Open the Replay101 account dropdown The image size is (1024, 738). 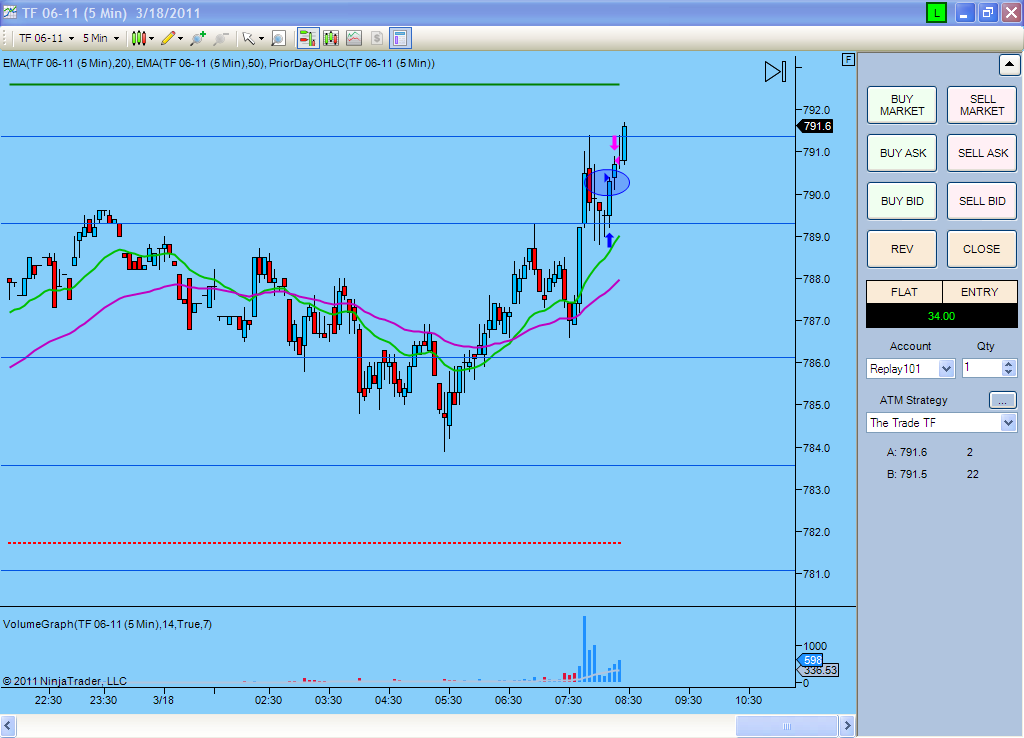coord(910,369)
